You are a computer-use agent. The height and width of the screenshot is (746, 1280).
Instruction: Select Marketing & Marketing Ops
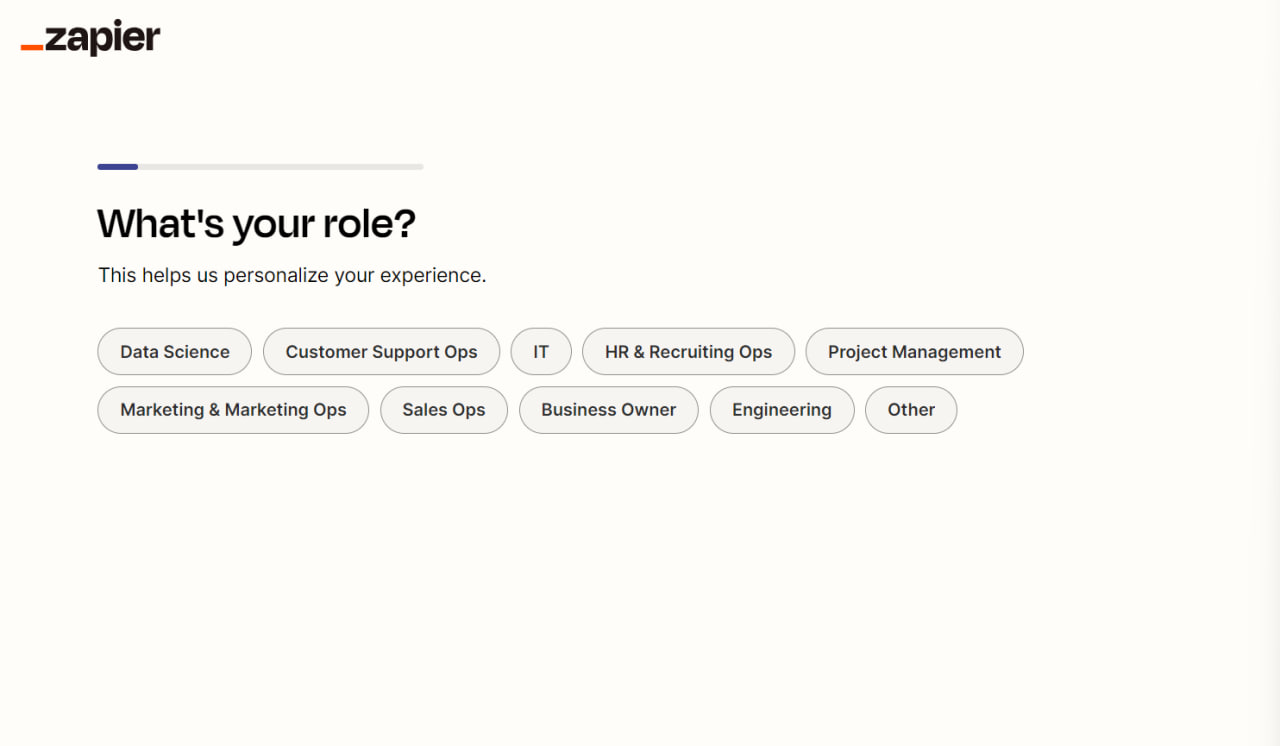point(233,410)
